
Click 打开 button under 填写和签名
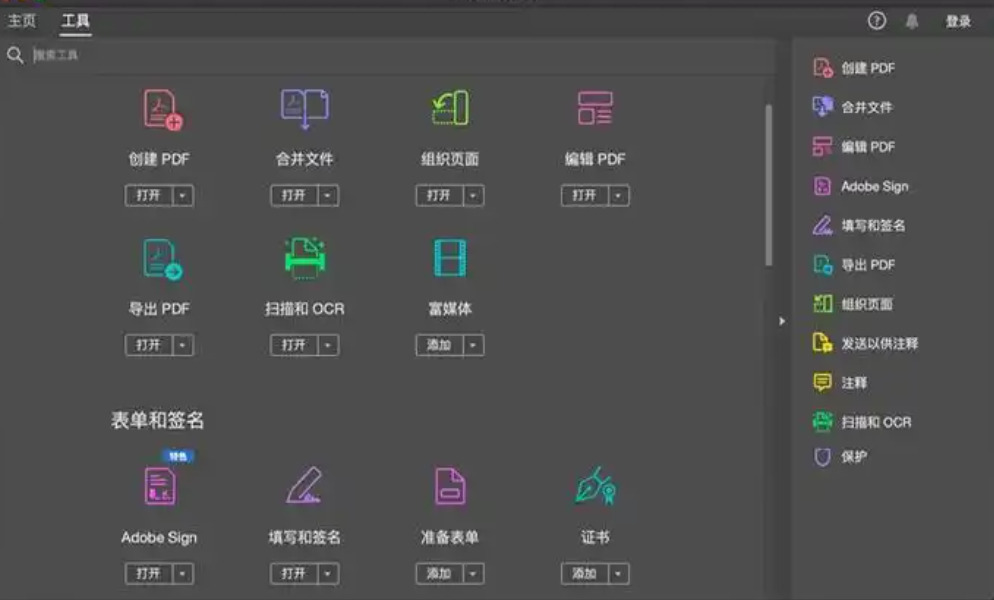(294, 573)
